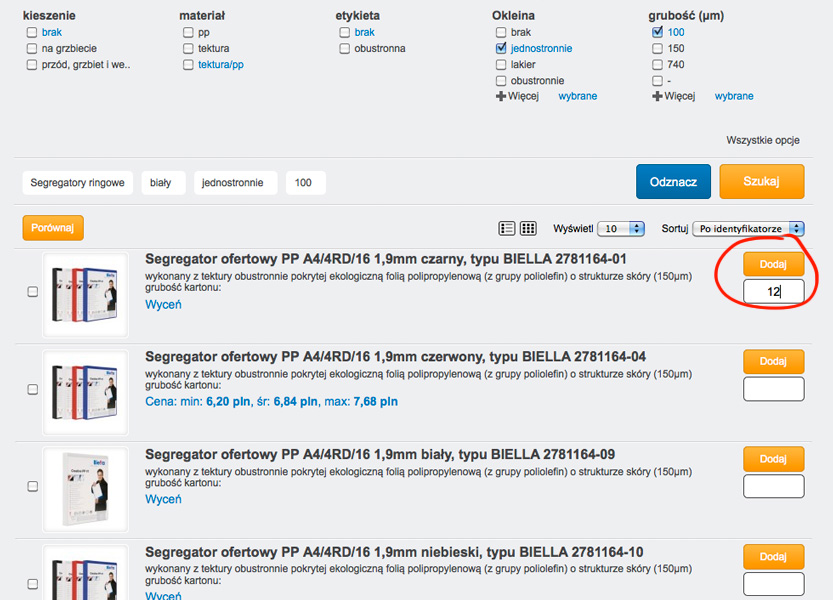This screenshot has height=600, width=833.
Task: Tick the przód, grzbiet i we.. checkbox
Action: pos(32,65)
